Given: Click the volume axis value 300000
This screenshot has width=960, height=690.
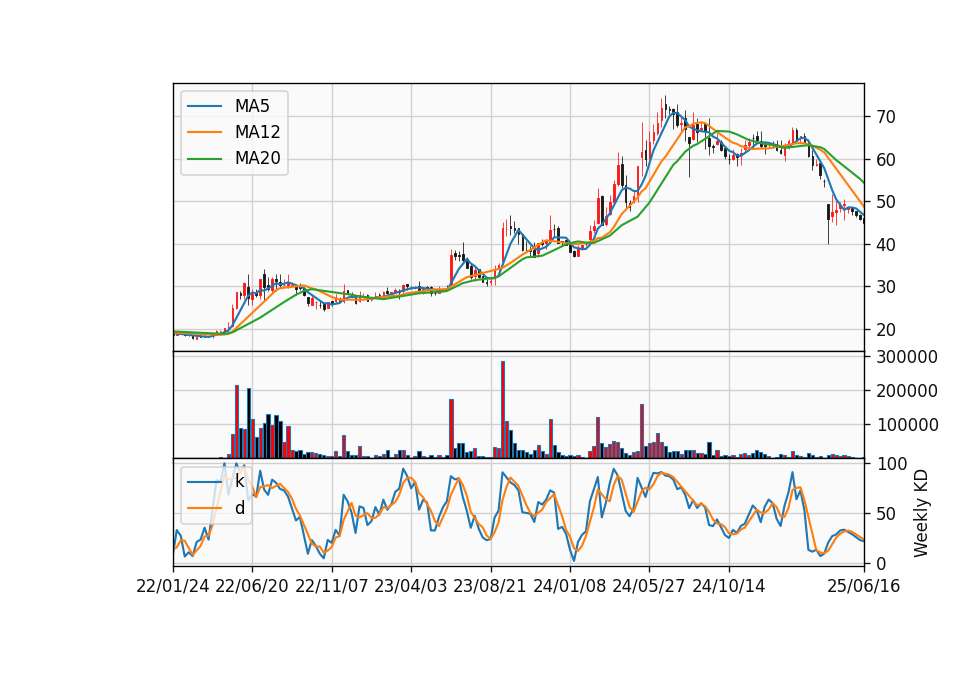Looking at the screenshot, I should coord(907,357).
